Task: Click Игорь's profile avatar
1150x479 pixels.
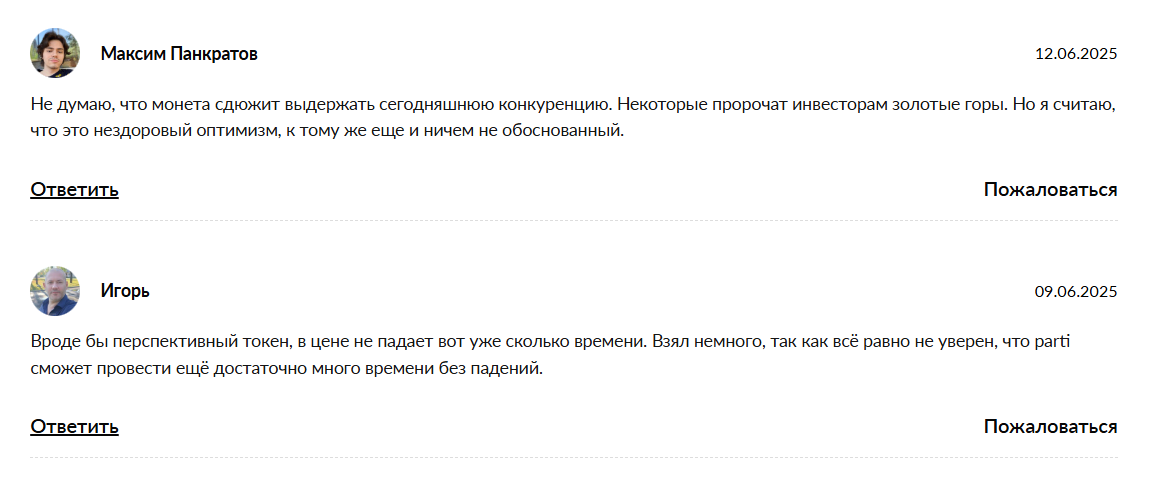Action: 54,291
